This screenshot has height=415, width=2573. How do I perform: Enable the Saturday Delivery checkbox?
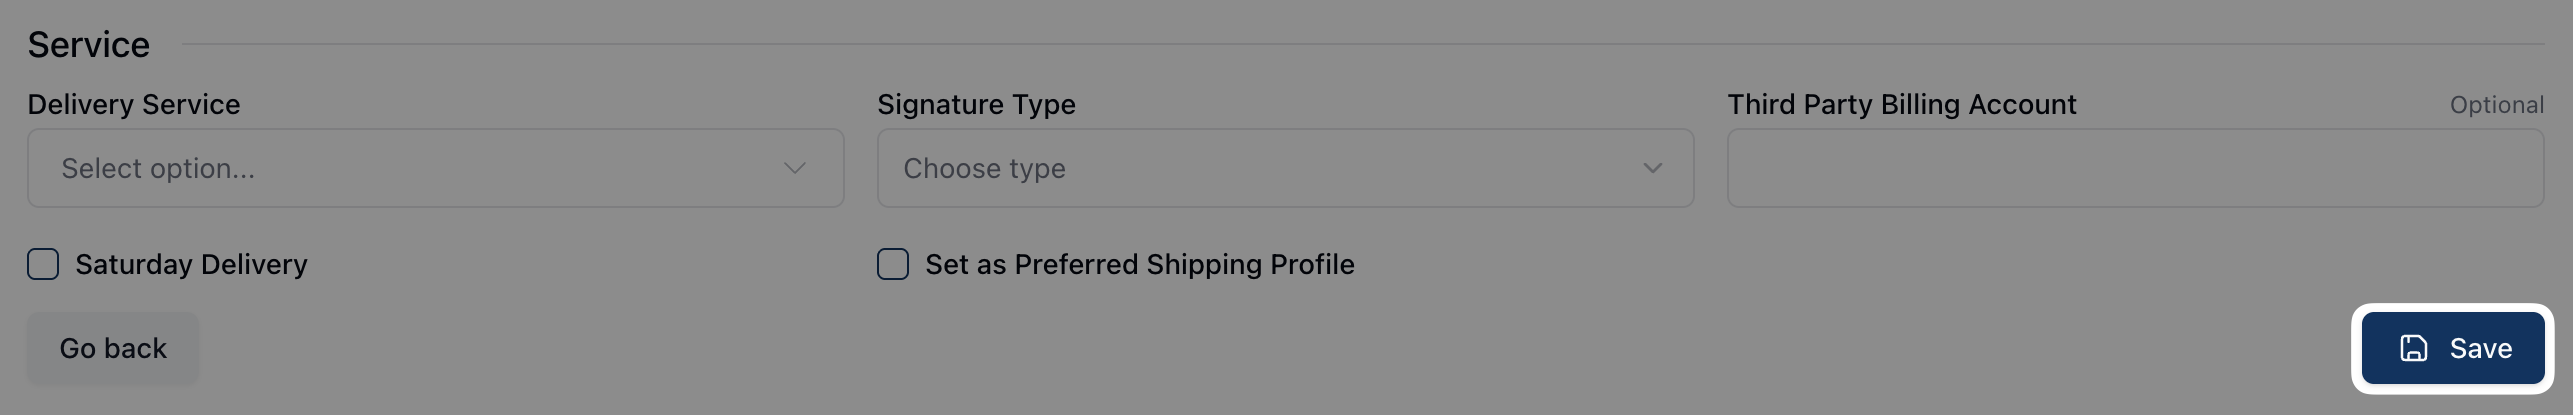tap(43, 264)
